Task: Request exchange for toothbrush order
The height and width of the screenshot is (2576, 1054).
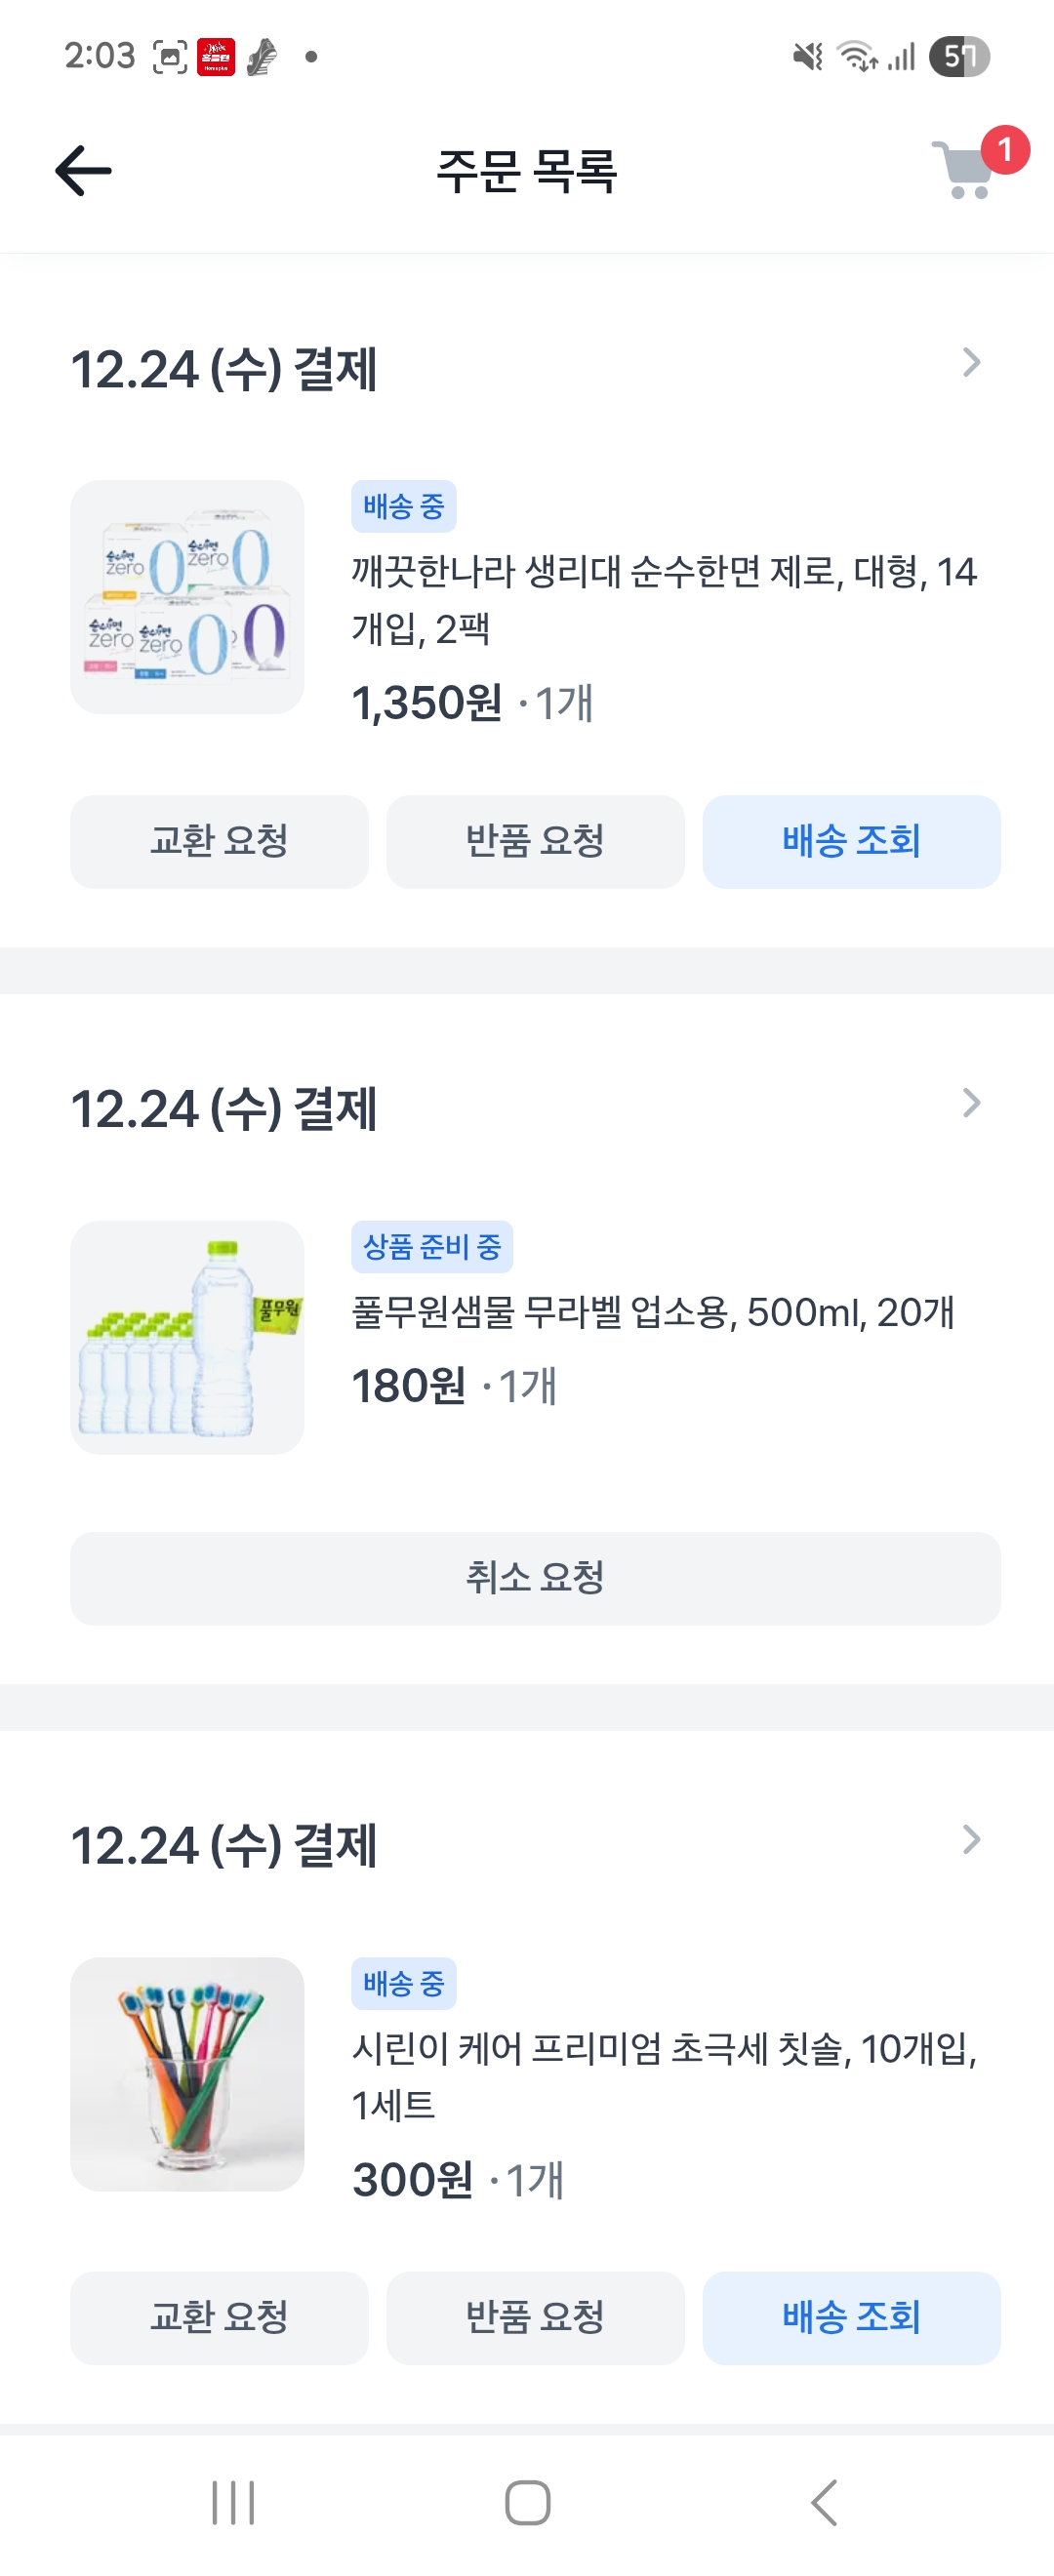Action: coord(219,2317)
